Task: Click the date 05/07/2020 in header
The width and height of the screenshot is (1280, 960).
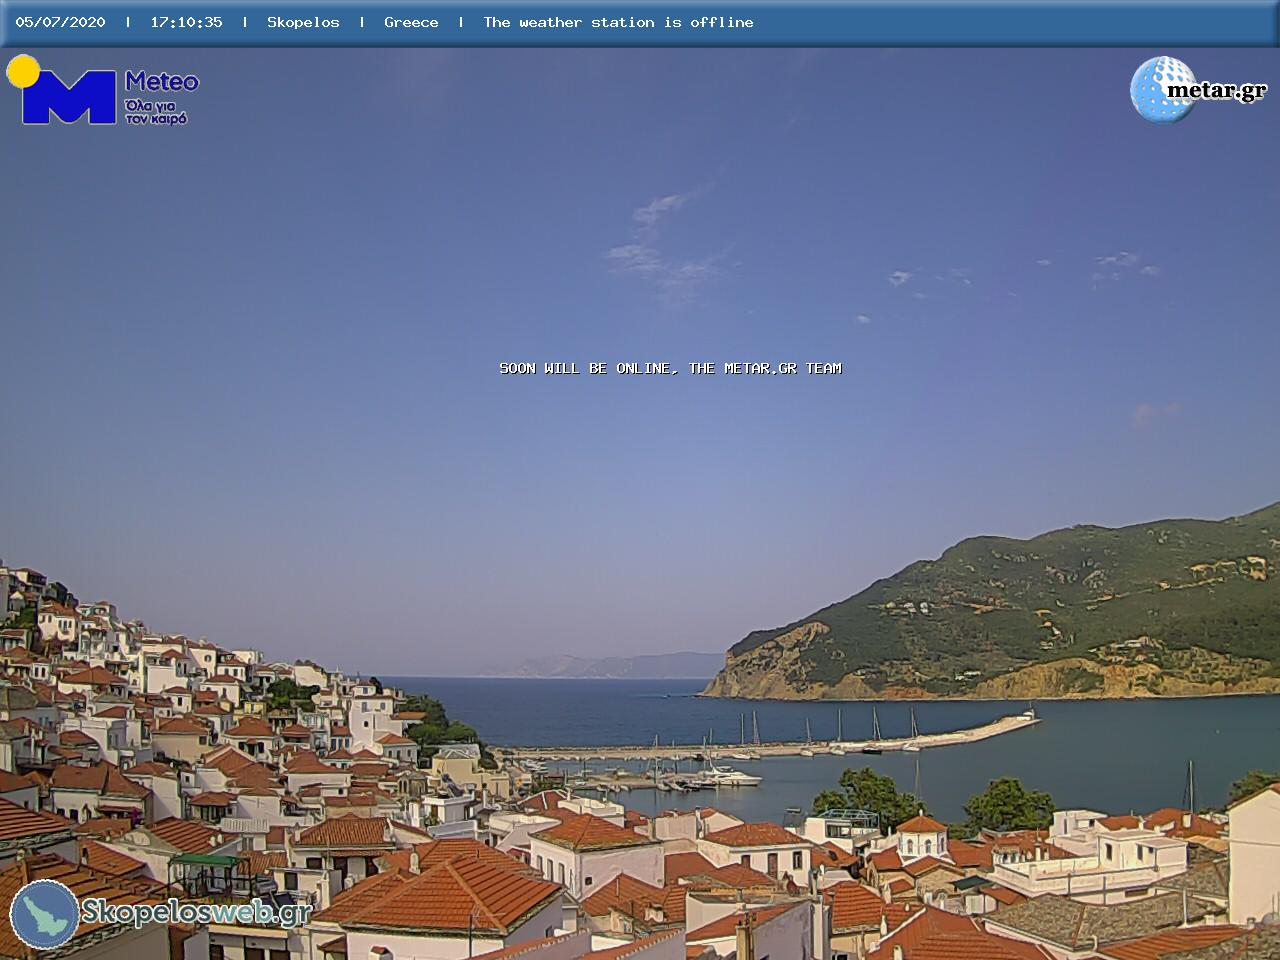Action: 60,22
